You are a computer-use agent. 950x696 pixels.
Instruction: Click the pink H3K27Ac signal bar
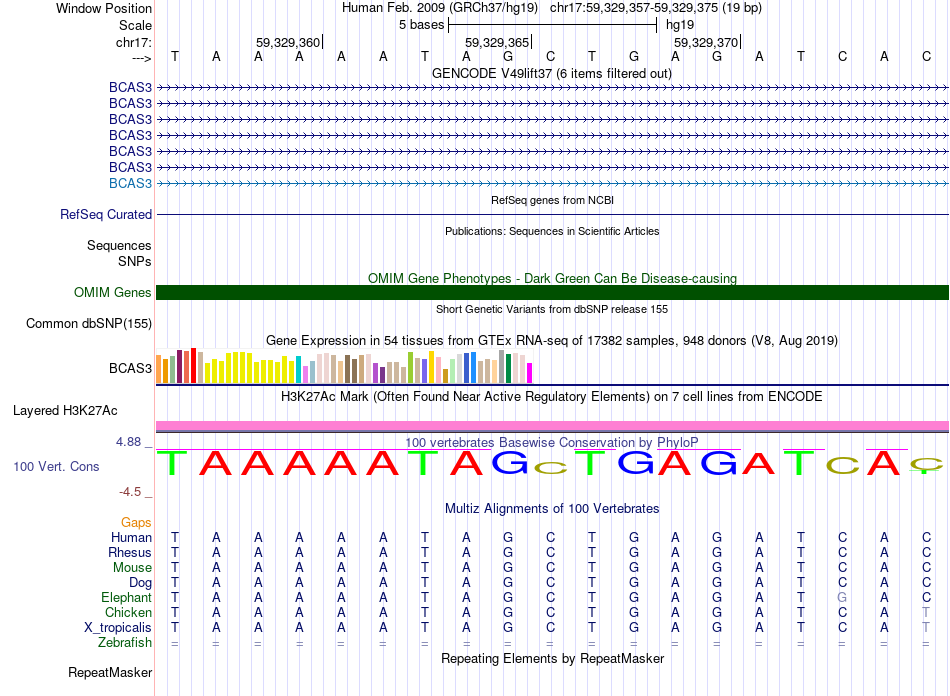pos(552,426)
